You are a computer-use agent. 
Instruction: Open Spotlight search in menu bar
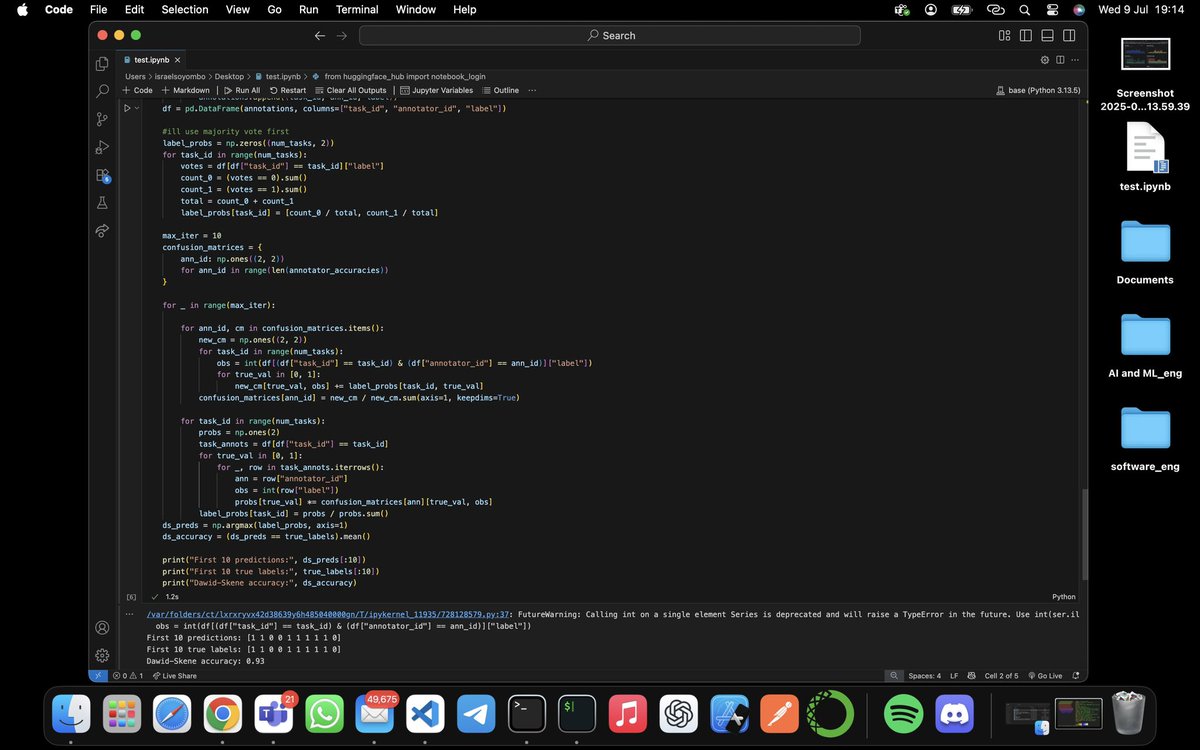click(x=1024, y=10)
